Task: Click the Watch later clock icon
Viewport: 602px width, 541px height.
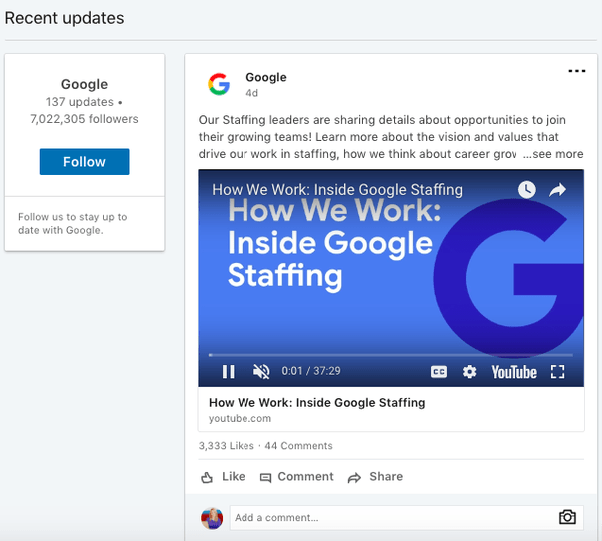Action: click(x=526, y=189)
